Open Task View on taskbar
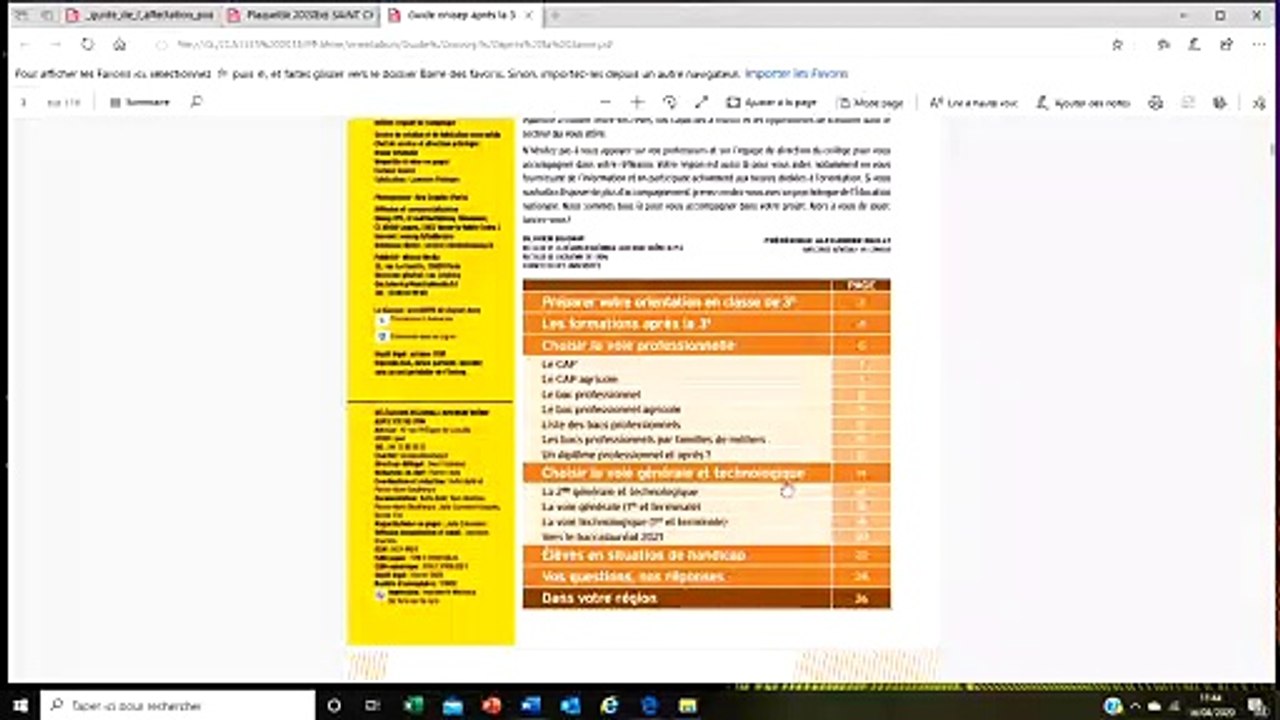This screenshot has width=1280, height=720. click(x=373, y=705)
